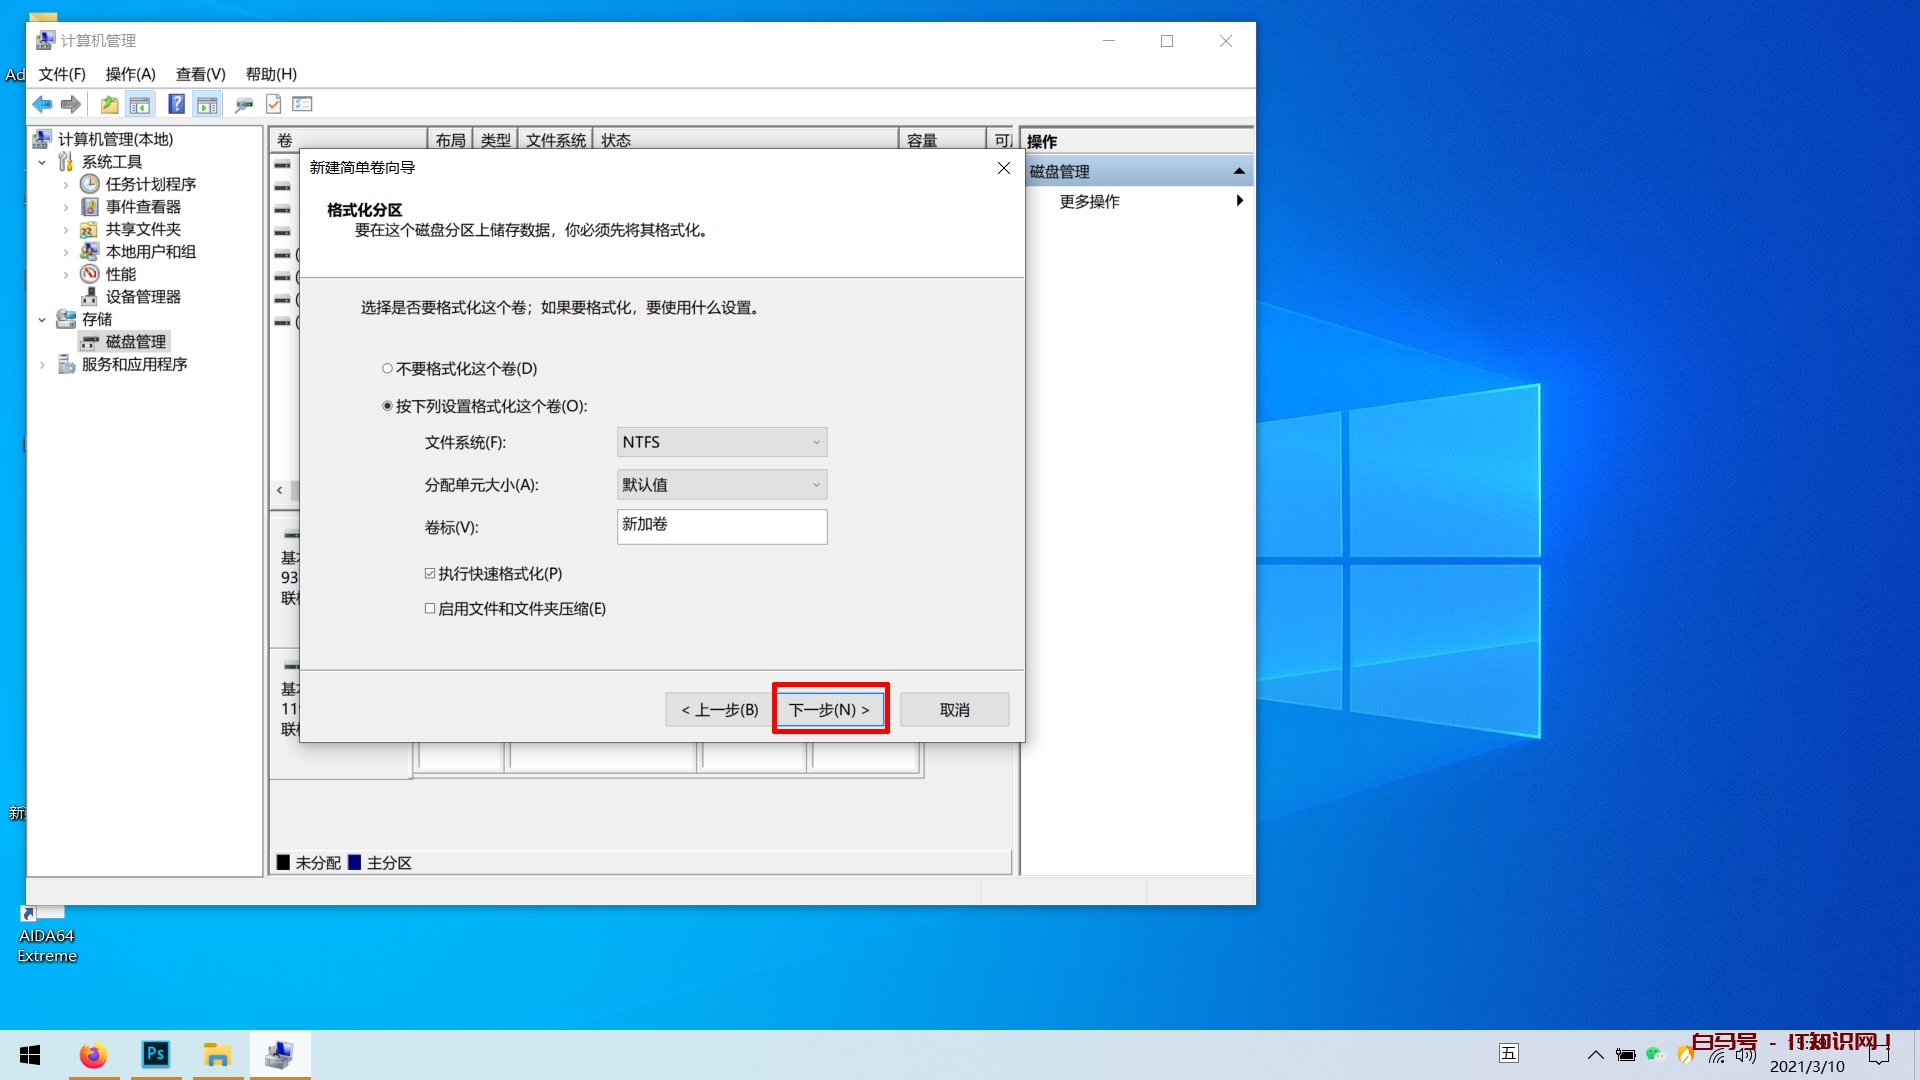The image size is (1920, 1080).
Task: Toggle Show/Hide Console Tree icon
Action: [140, 104]
